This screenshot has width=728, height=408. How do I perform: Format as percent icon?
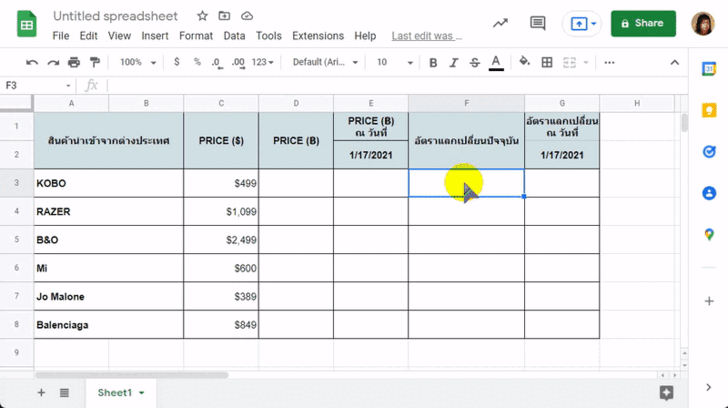click(197, 62)
